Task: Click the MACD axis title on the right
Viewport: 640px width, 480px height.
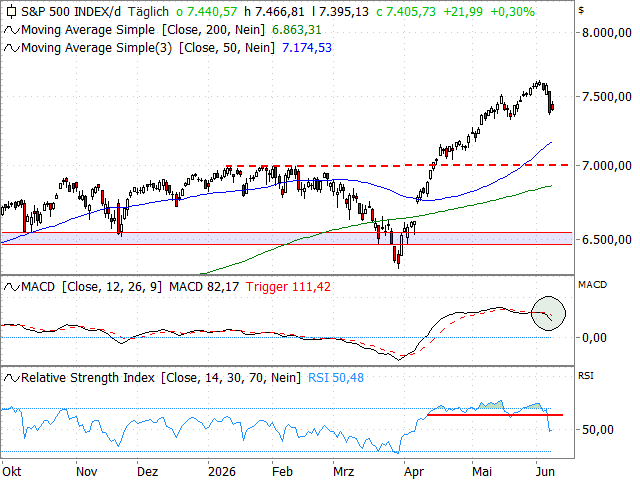Action: [x=592, y=285]
